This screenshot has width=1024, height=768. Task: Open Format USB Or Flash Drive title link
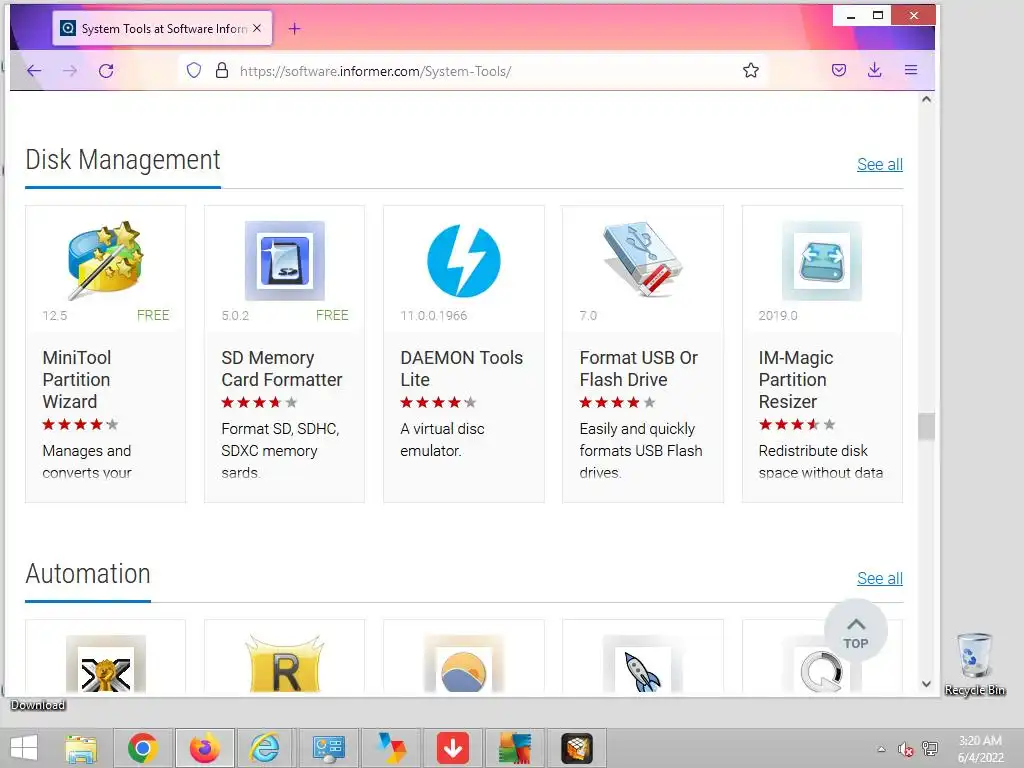pos(639,369)
